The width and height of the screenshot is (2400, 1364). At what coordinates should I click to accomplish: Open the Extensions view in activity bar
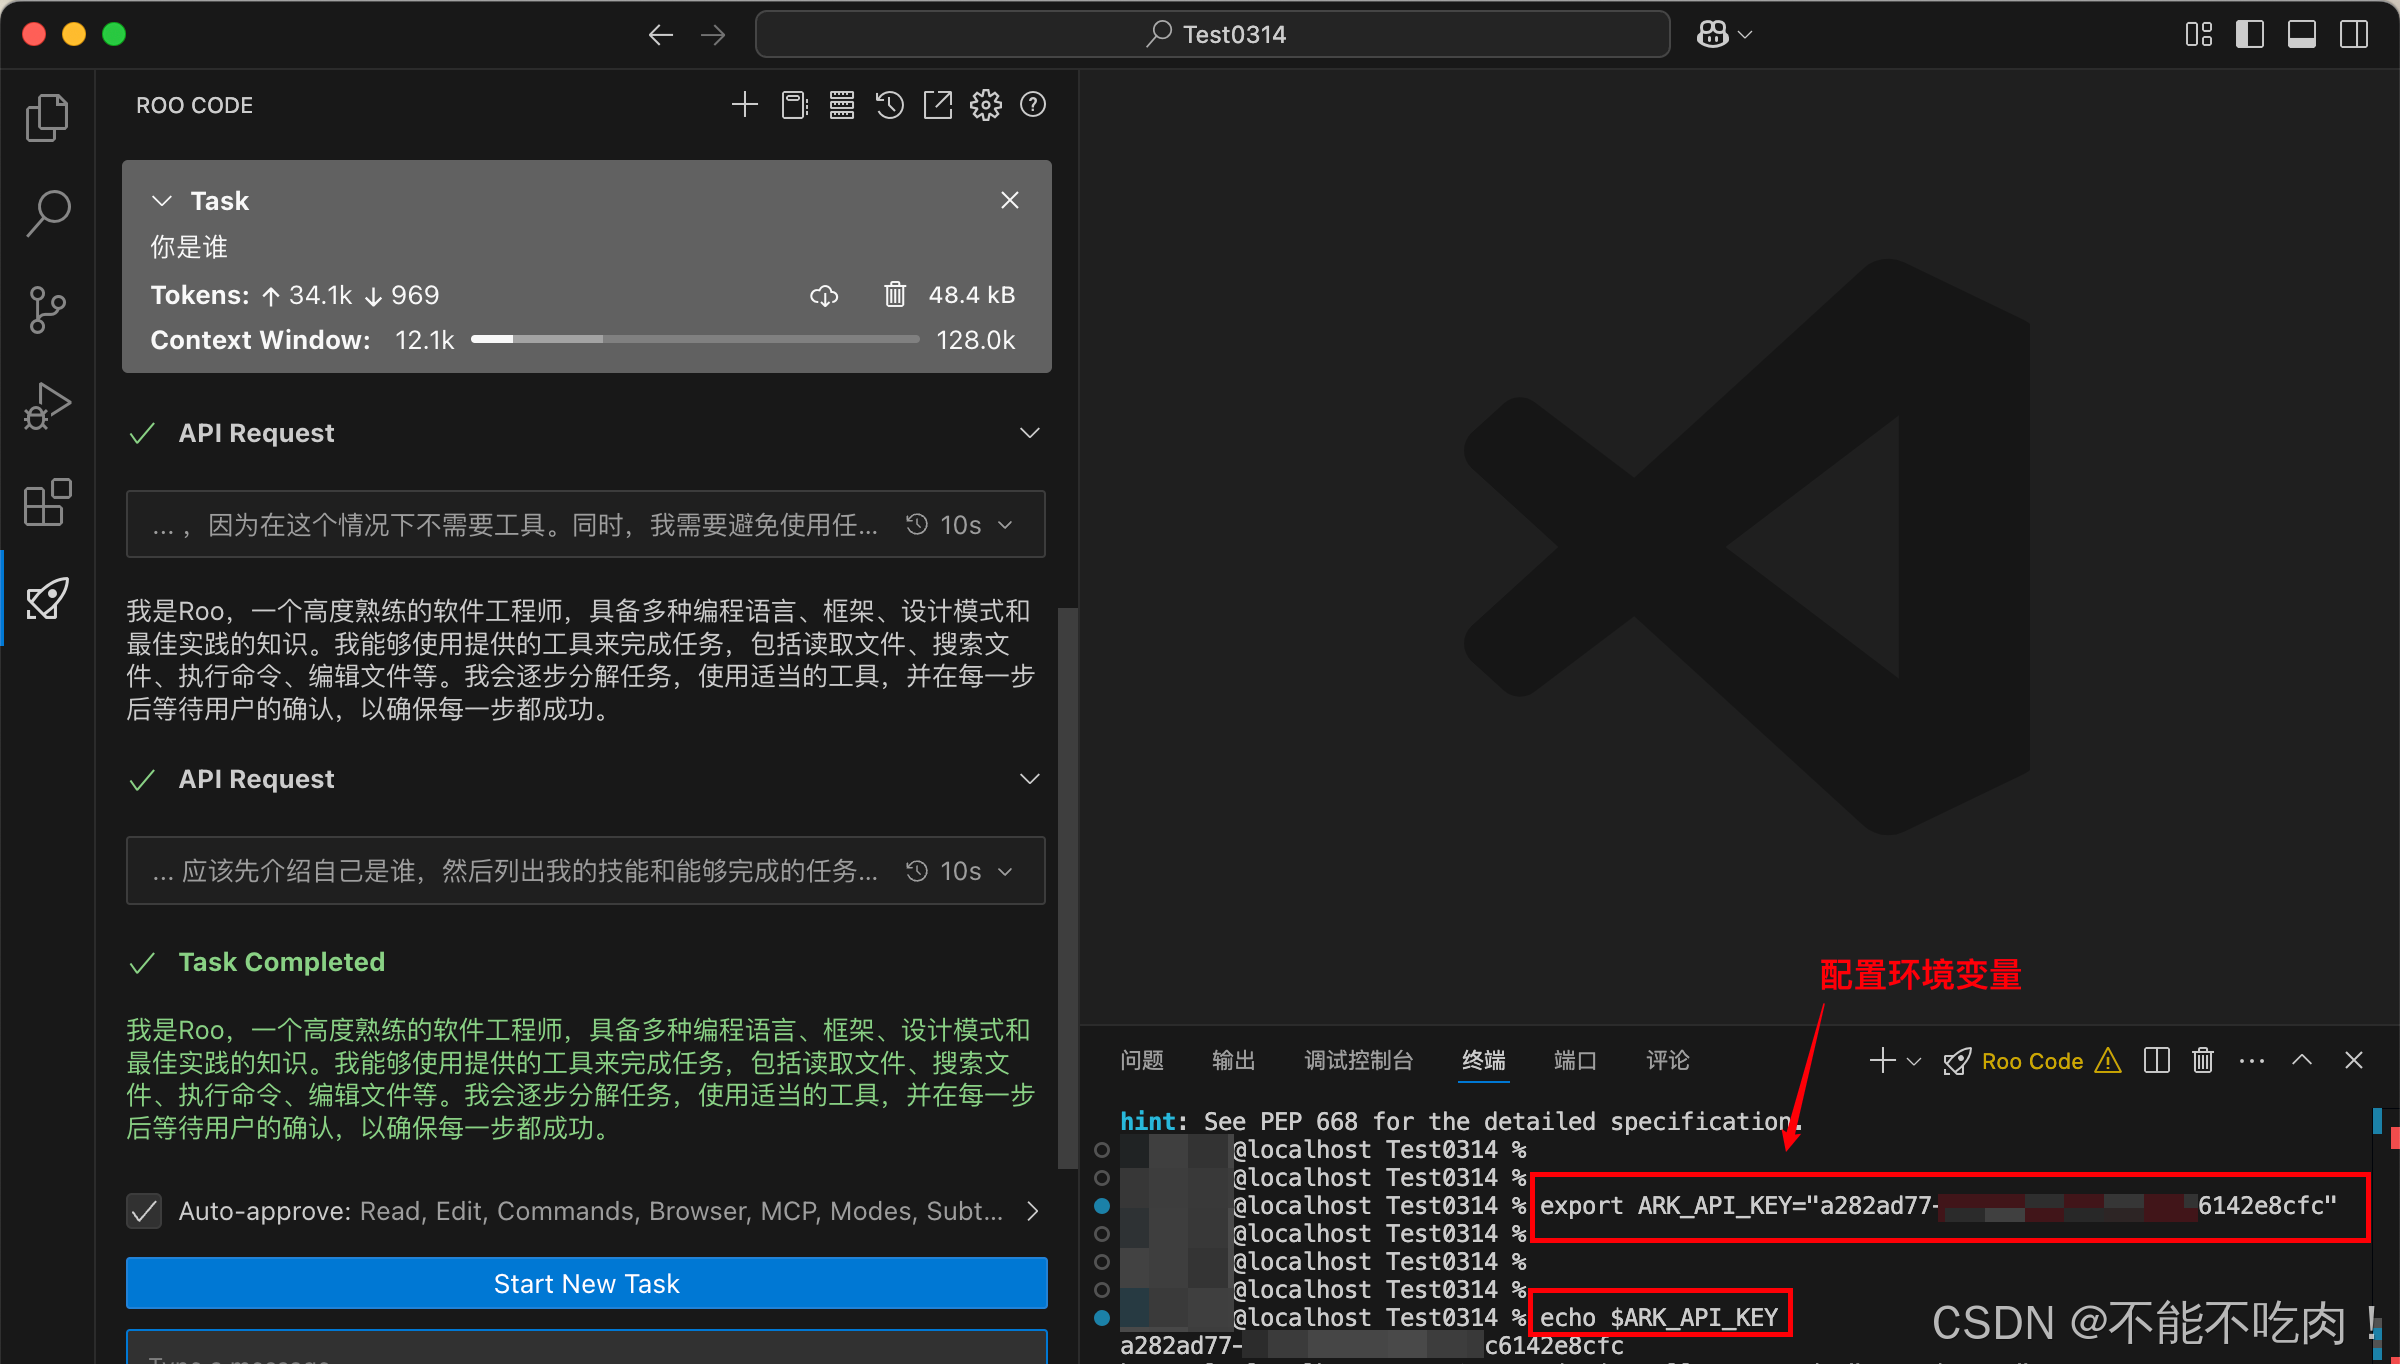pyautogui.click(x=47, y=502)
